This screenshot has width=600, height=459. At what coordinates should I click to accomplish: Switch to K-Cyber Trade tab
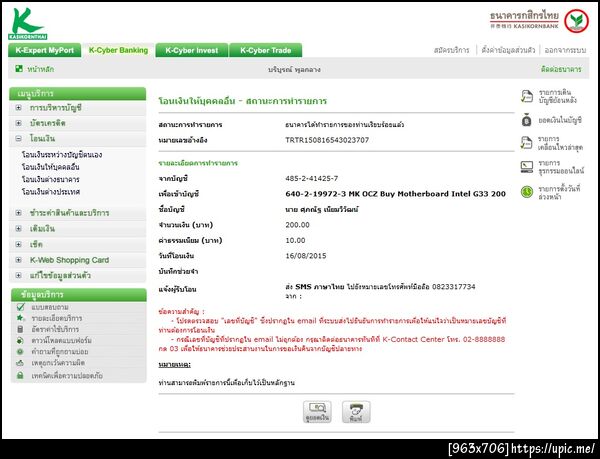click(x=266, y=50)
